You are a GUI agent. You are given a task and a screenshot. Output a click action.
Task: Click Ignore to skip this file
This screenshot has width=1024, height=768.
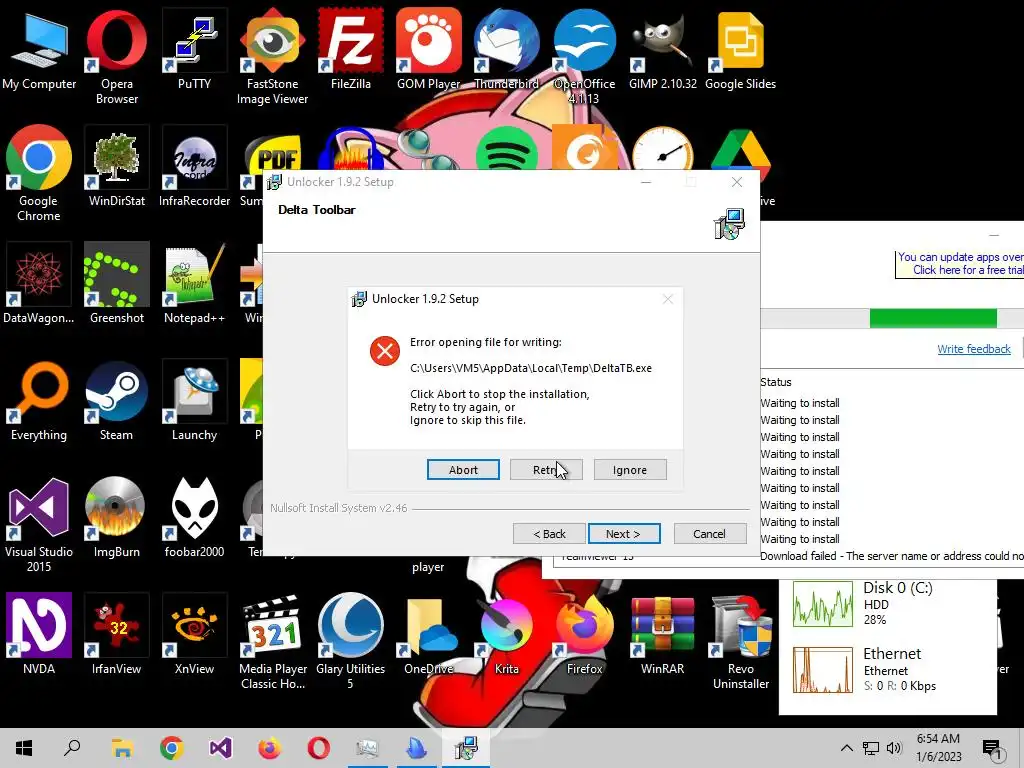click(630, 470)
